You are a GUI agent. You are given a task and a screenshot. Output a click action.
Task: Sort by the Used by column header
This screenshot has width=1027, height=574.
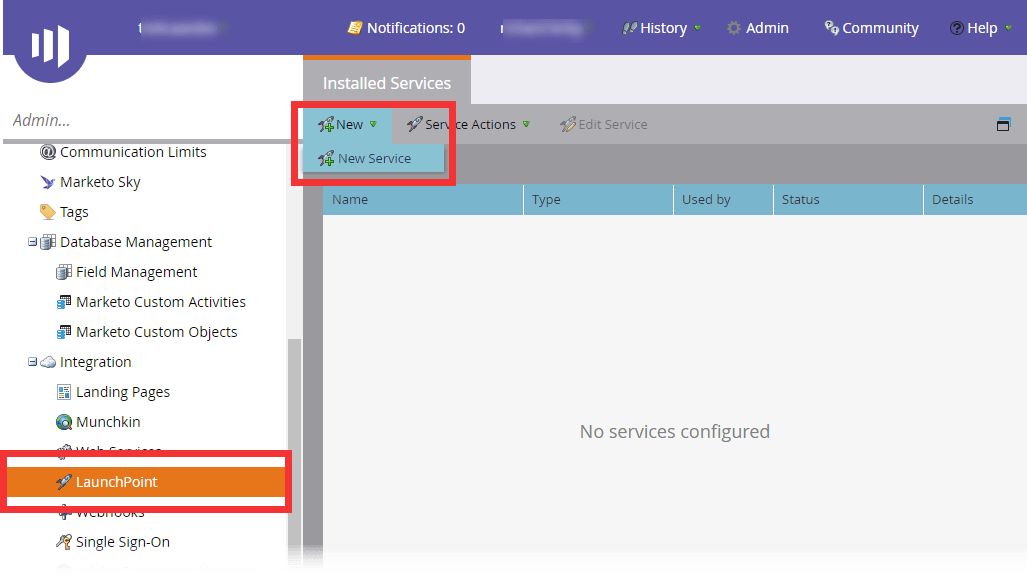(723, 200)
